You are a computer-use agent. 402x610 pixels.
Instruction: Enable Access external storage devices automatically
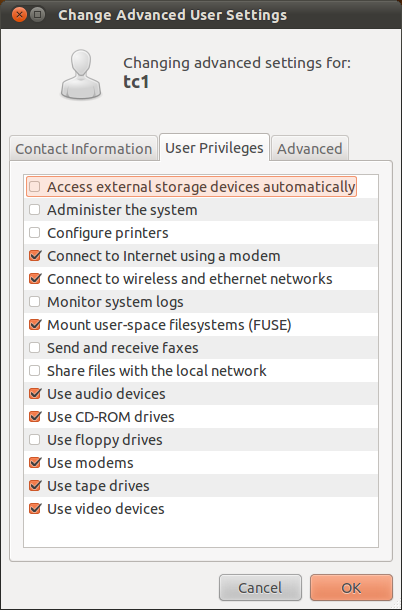pyautogui.click(x=35, y=187)
